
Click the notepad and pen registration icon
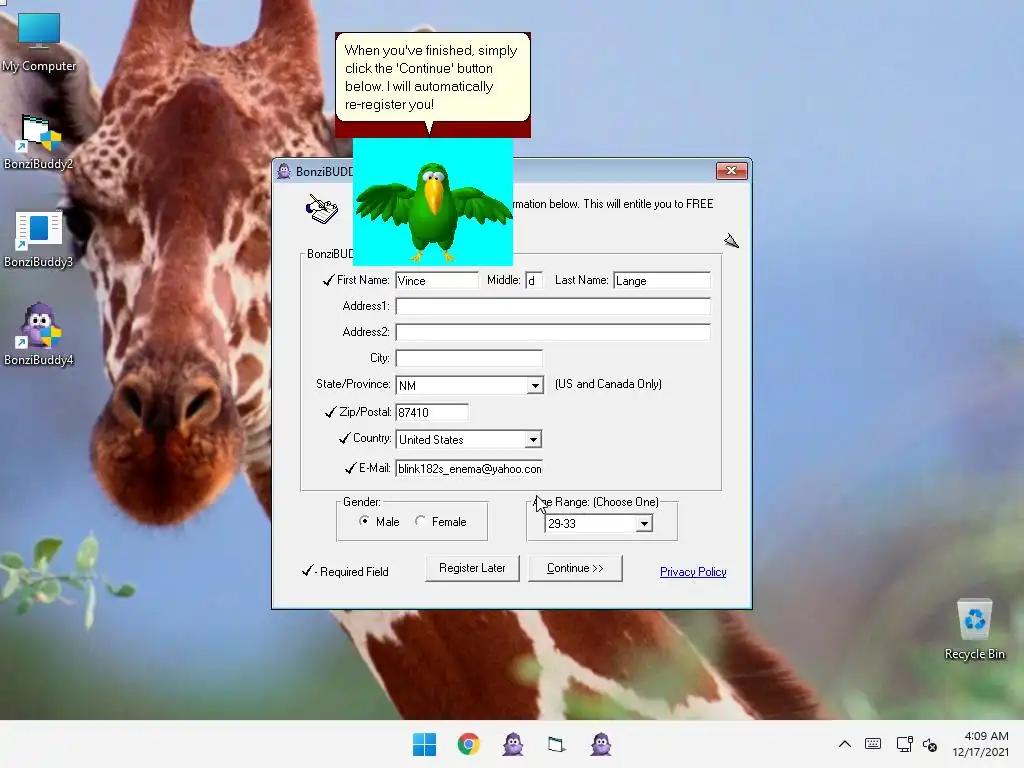pos(322,209)
